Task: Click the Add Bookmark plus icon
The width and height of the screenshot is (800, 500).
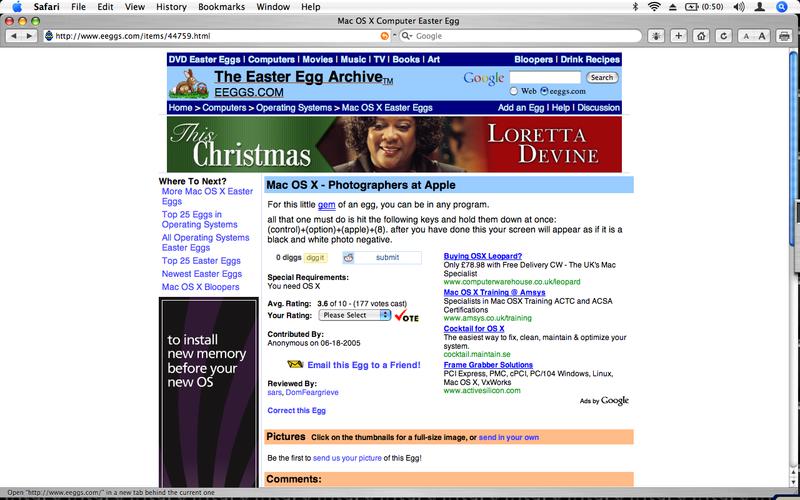Action: tap(679, 36)
